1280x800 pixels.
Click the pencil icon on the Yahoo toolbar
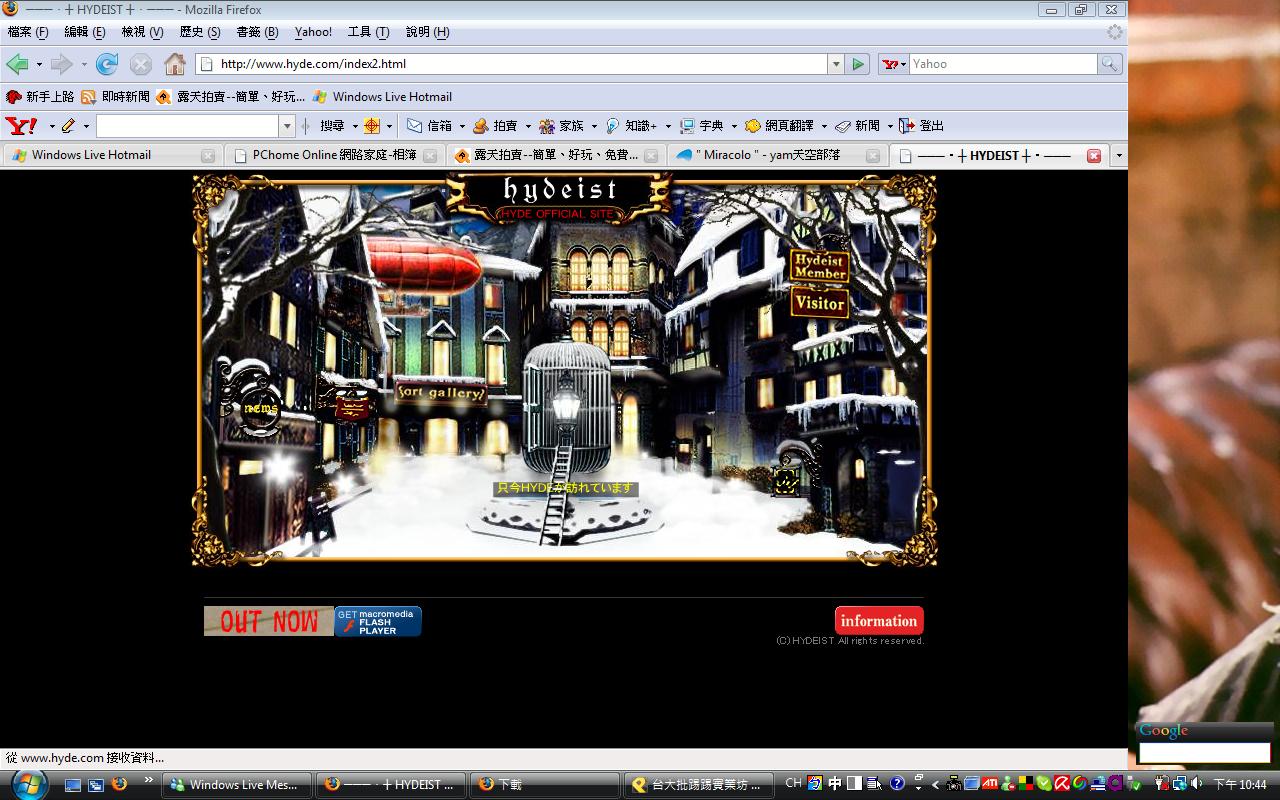[x=68, y=126]
